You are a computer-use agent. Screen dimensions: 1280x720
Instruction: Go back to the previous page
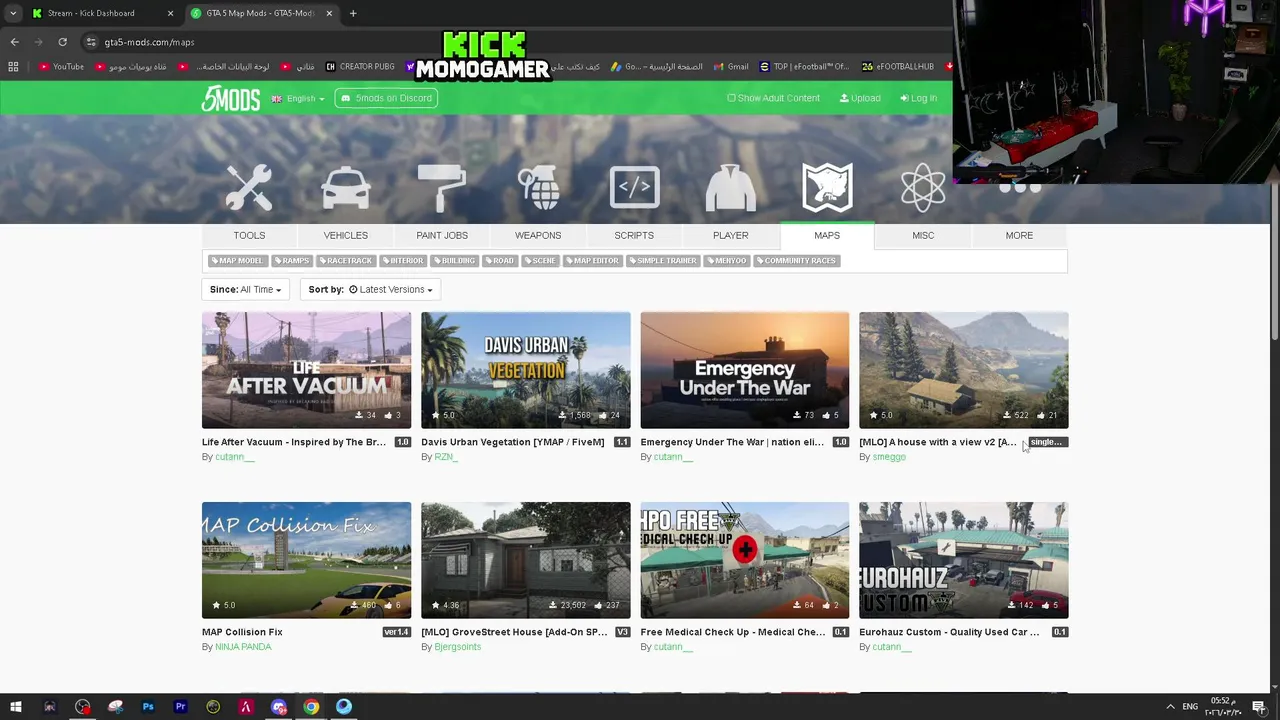click(x=14, y=42)
